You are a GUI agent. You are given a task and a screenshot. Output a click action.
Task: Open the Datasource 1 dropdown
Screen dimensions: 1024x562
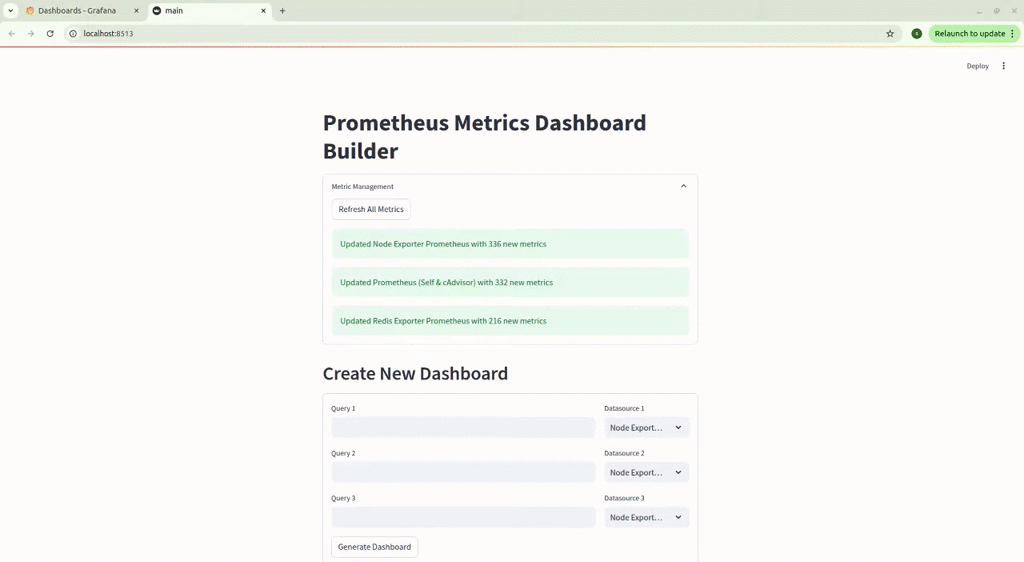point(647,428)
